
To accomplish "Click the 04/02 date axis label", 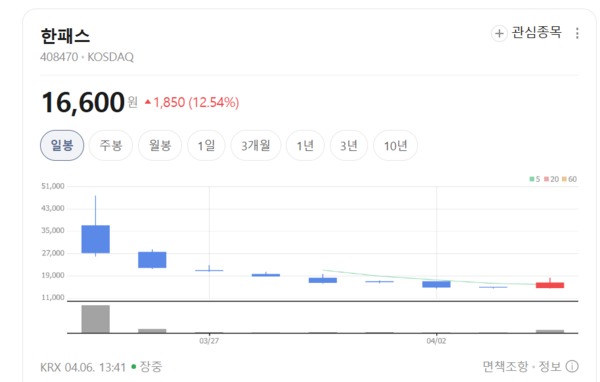I will point(436,341).
